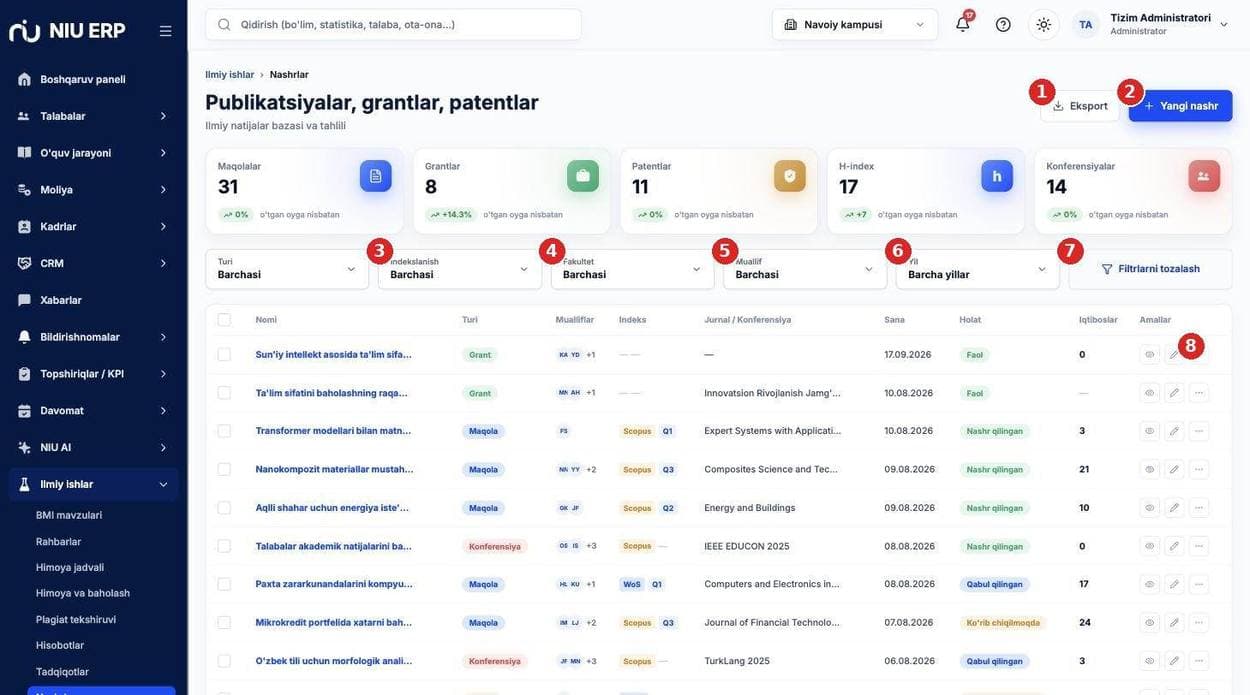Image resolution: width=1250 pixels, height=695 pixels.
Task: View the Paxta zararkunandalarini row eye icon
Action: pyautogui.click(x=1150, y=584)
